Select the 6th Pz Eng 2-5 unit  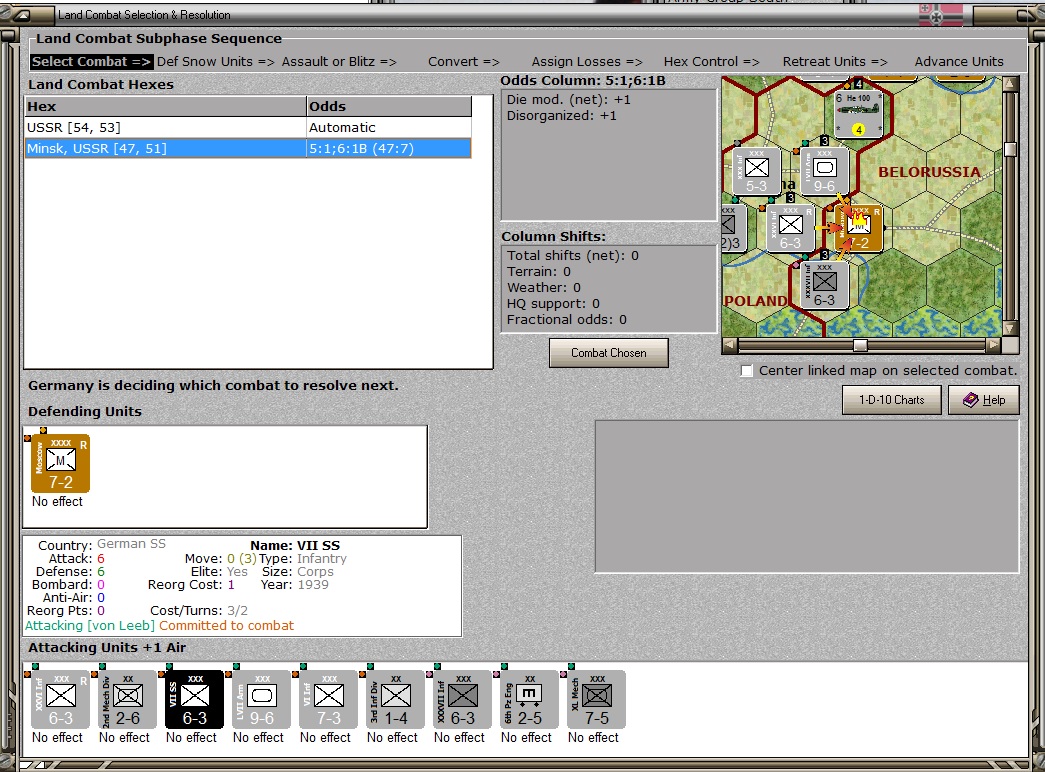click(x=529, y=700)
